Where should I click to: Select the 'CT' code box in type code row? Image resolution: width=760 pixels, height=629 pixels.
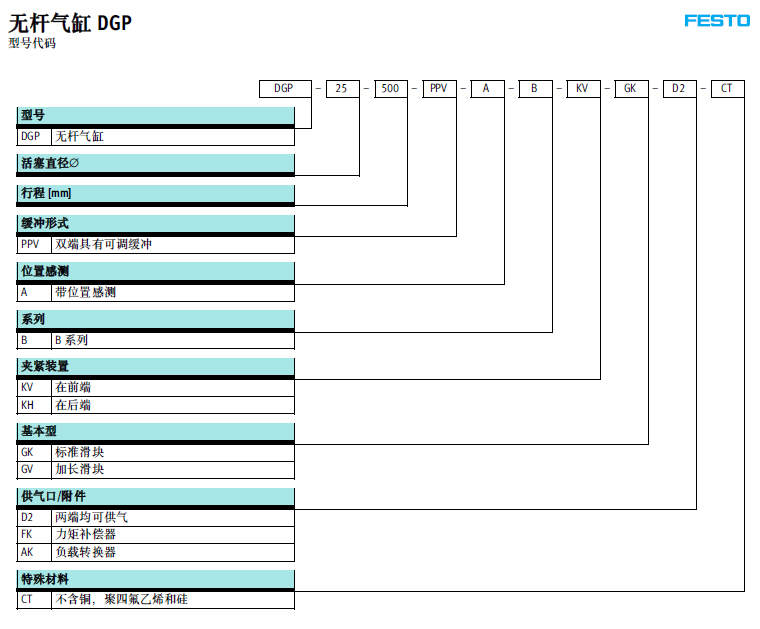click(x=728, y=89)
